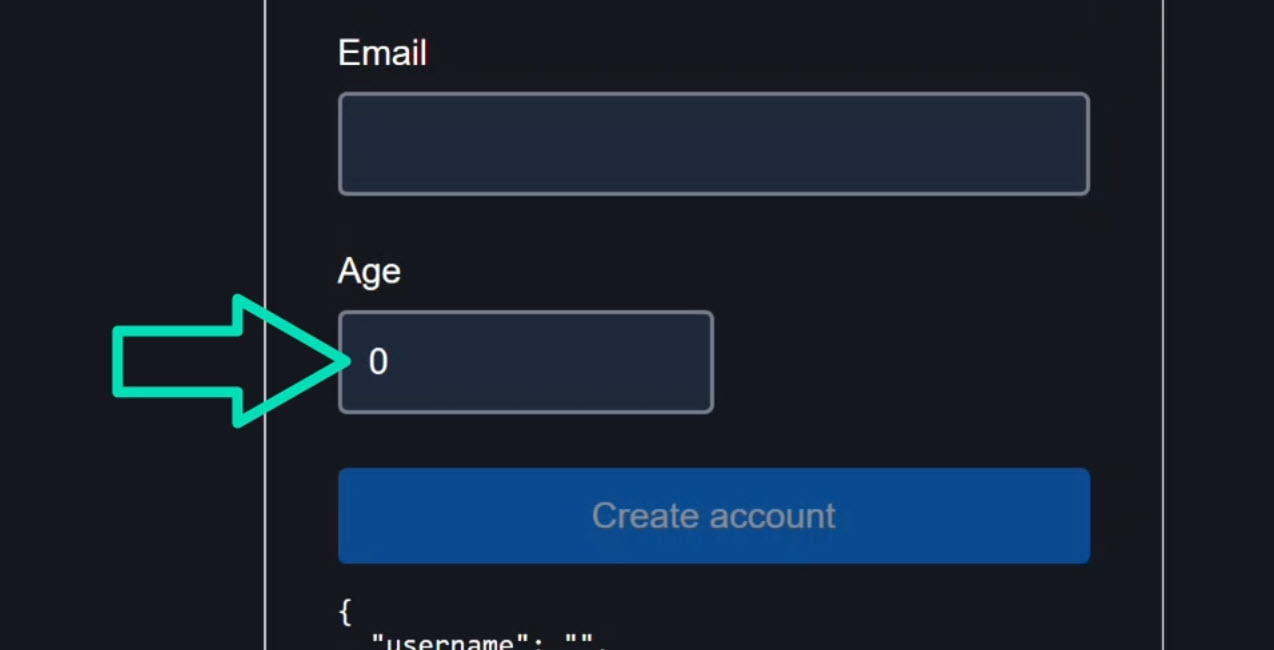Viewport: 1274px width, 650px height.
Task: Click the Age field highlighted by the arrow
Action: [x=525, y=362]
